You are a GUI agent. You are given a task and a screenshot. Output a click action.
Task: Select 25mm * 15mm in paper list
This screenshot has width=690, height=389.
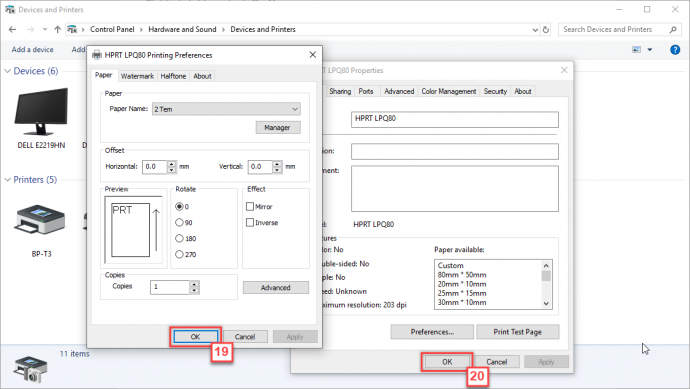462,293
